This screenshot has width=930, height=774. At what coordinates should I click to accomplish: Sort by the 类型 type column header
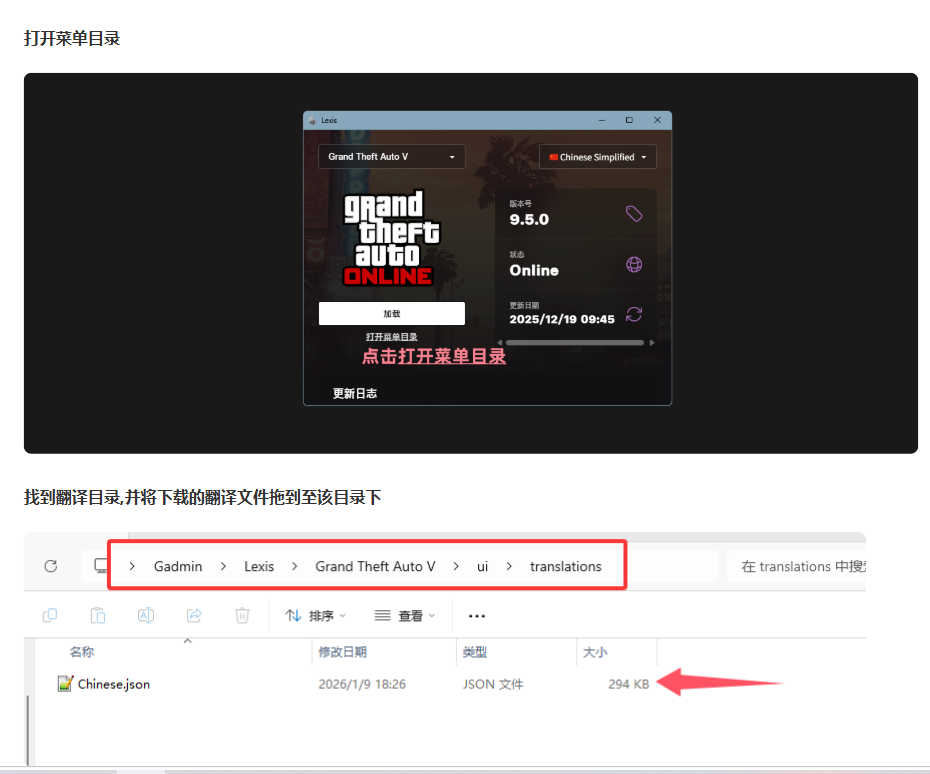pyautogui.click(x=474, y=652)
